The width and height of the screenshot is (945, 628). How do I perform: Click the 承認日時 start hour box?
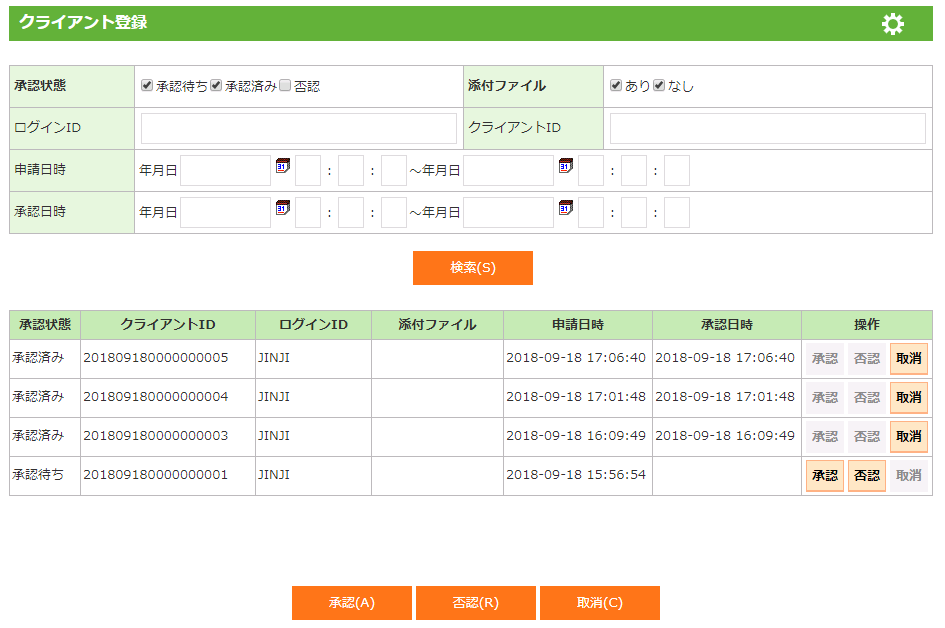click(x=308, y=213)
